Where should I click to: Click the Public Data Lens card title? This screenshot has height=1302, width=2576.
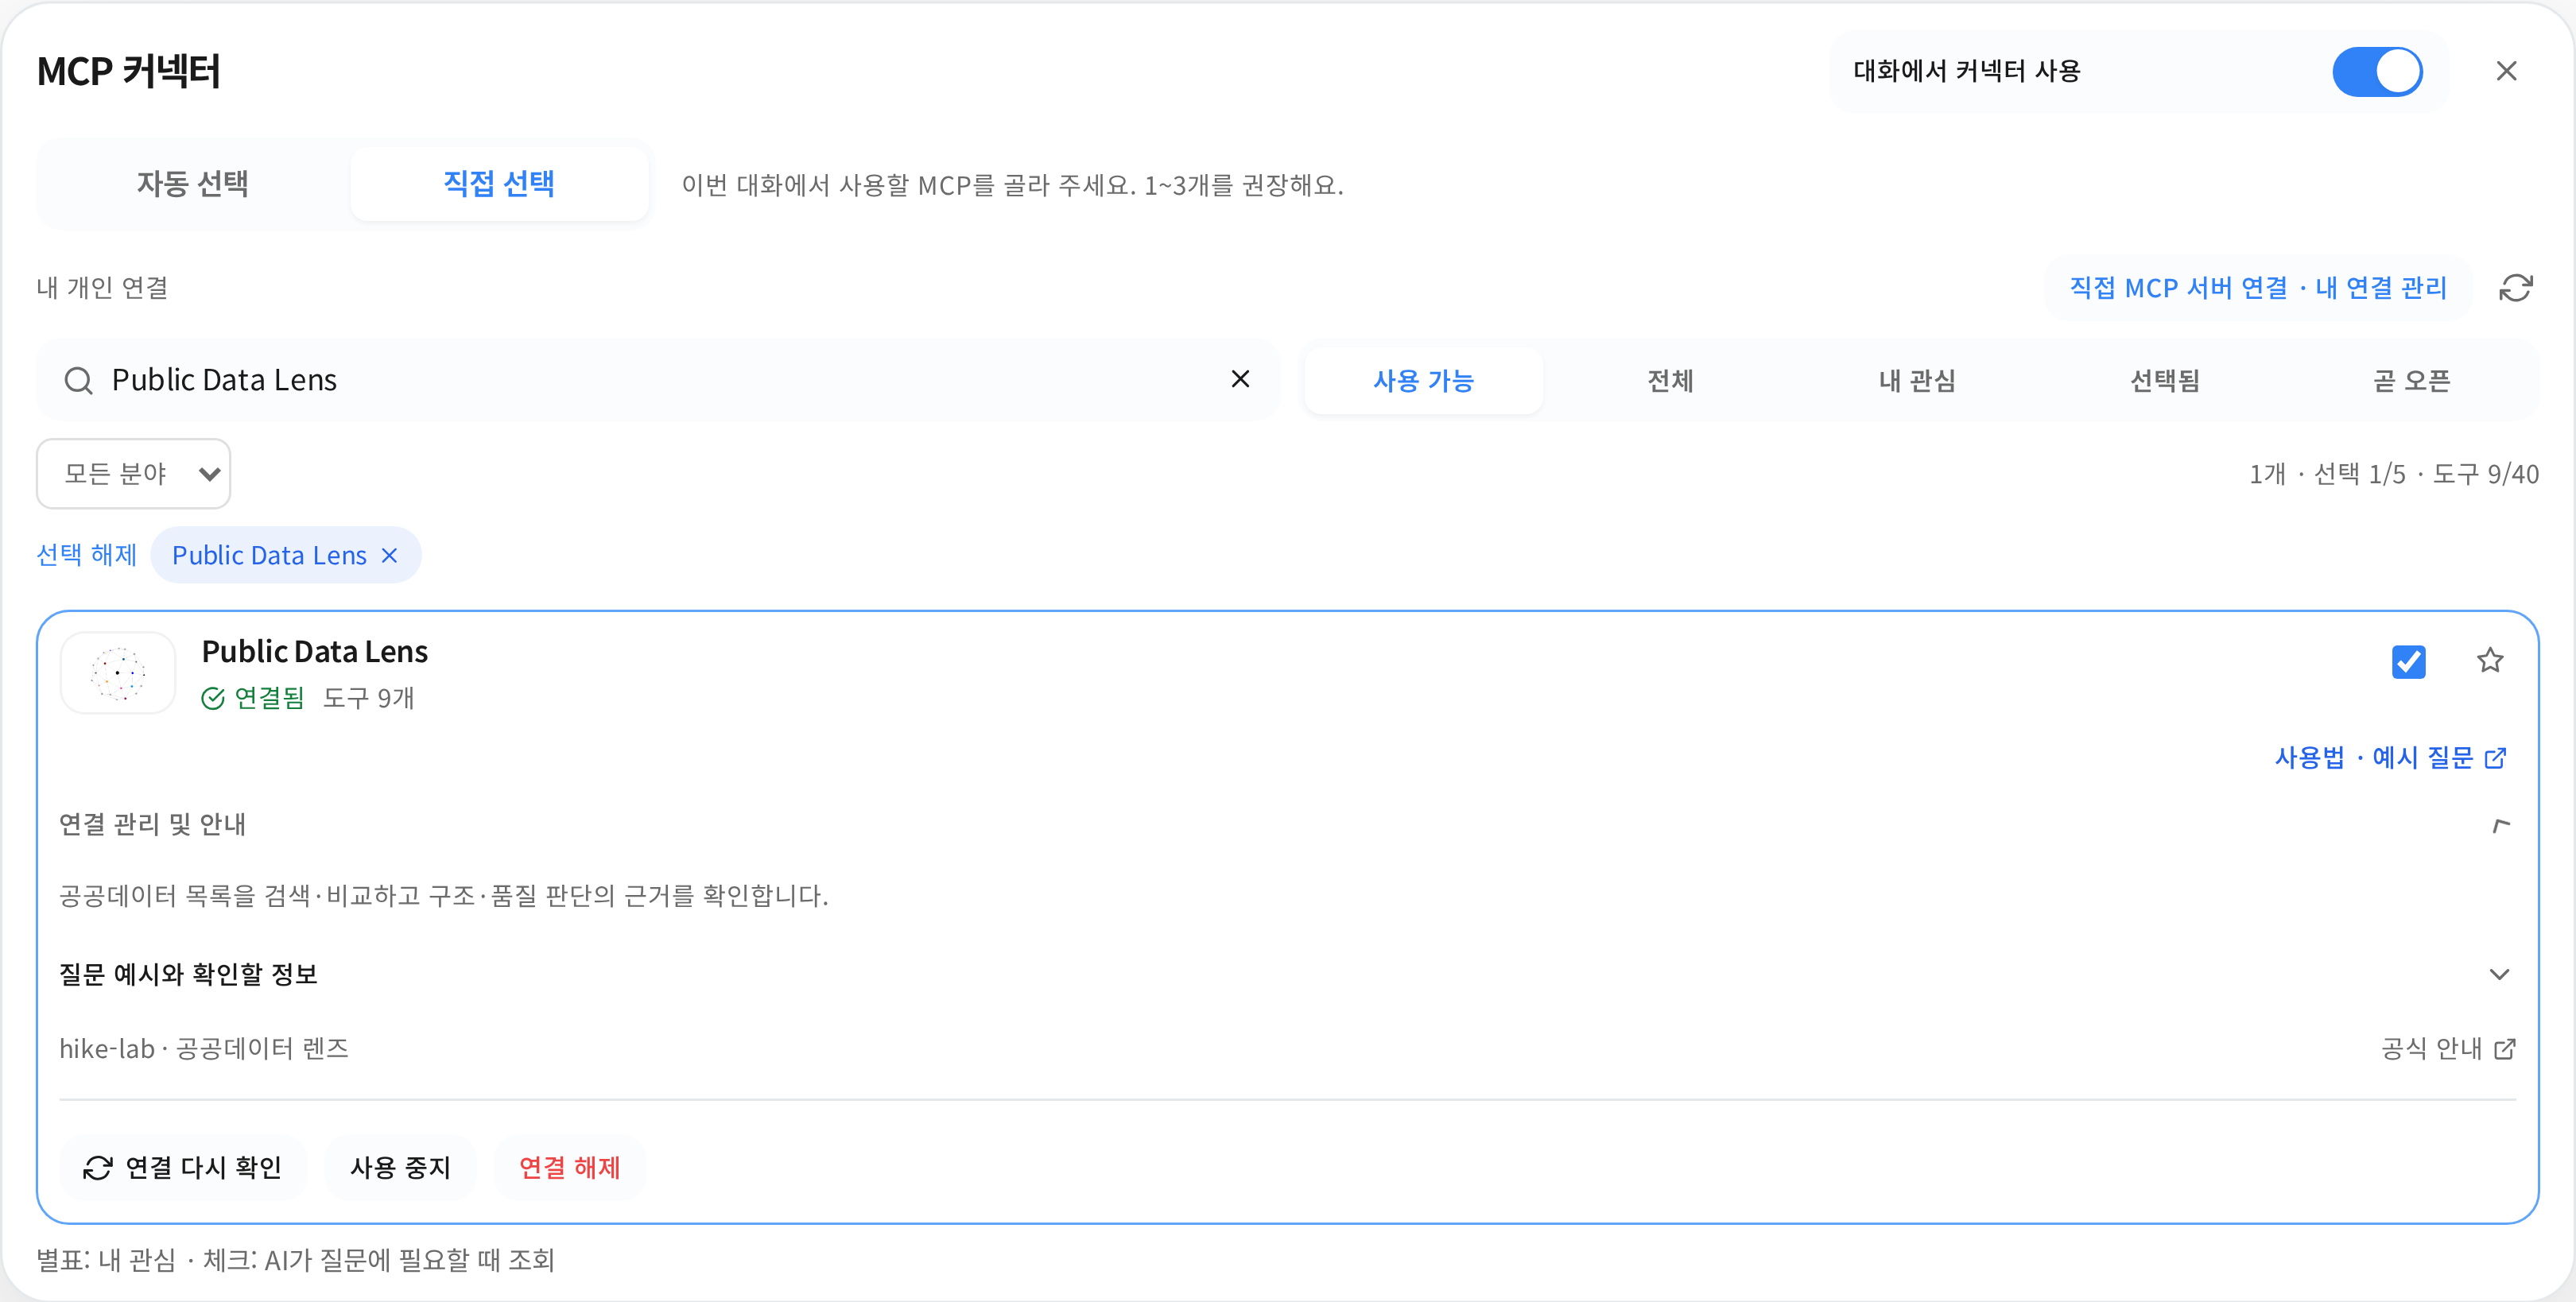pyautogui.click(x=315, y=652)
